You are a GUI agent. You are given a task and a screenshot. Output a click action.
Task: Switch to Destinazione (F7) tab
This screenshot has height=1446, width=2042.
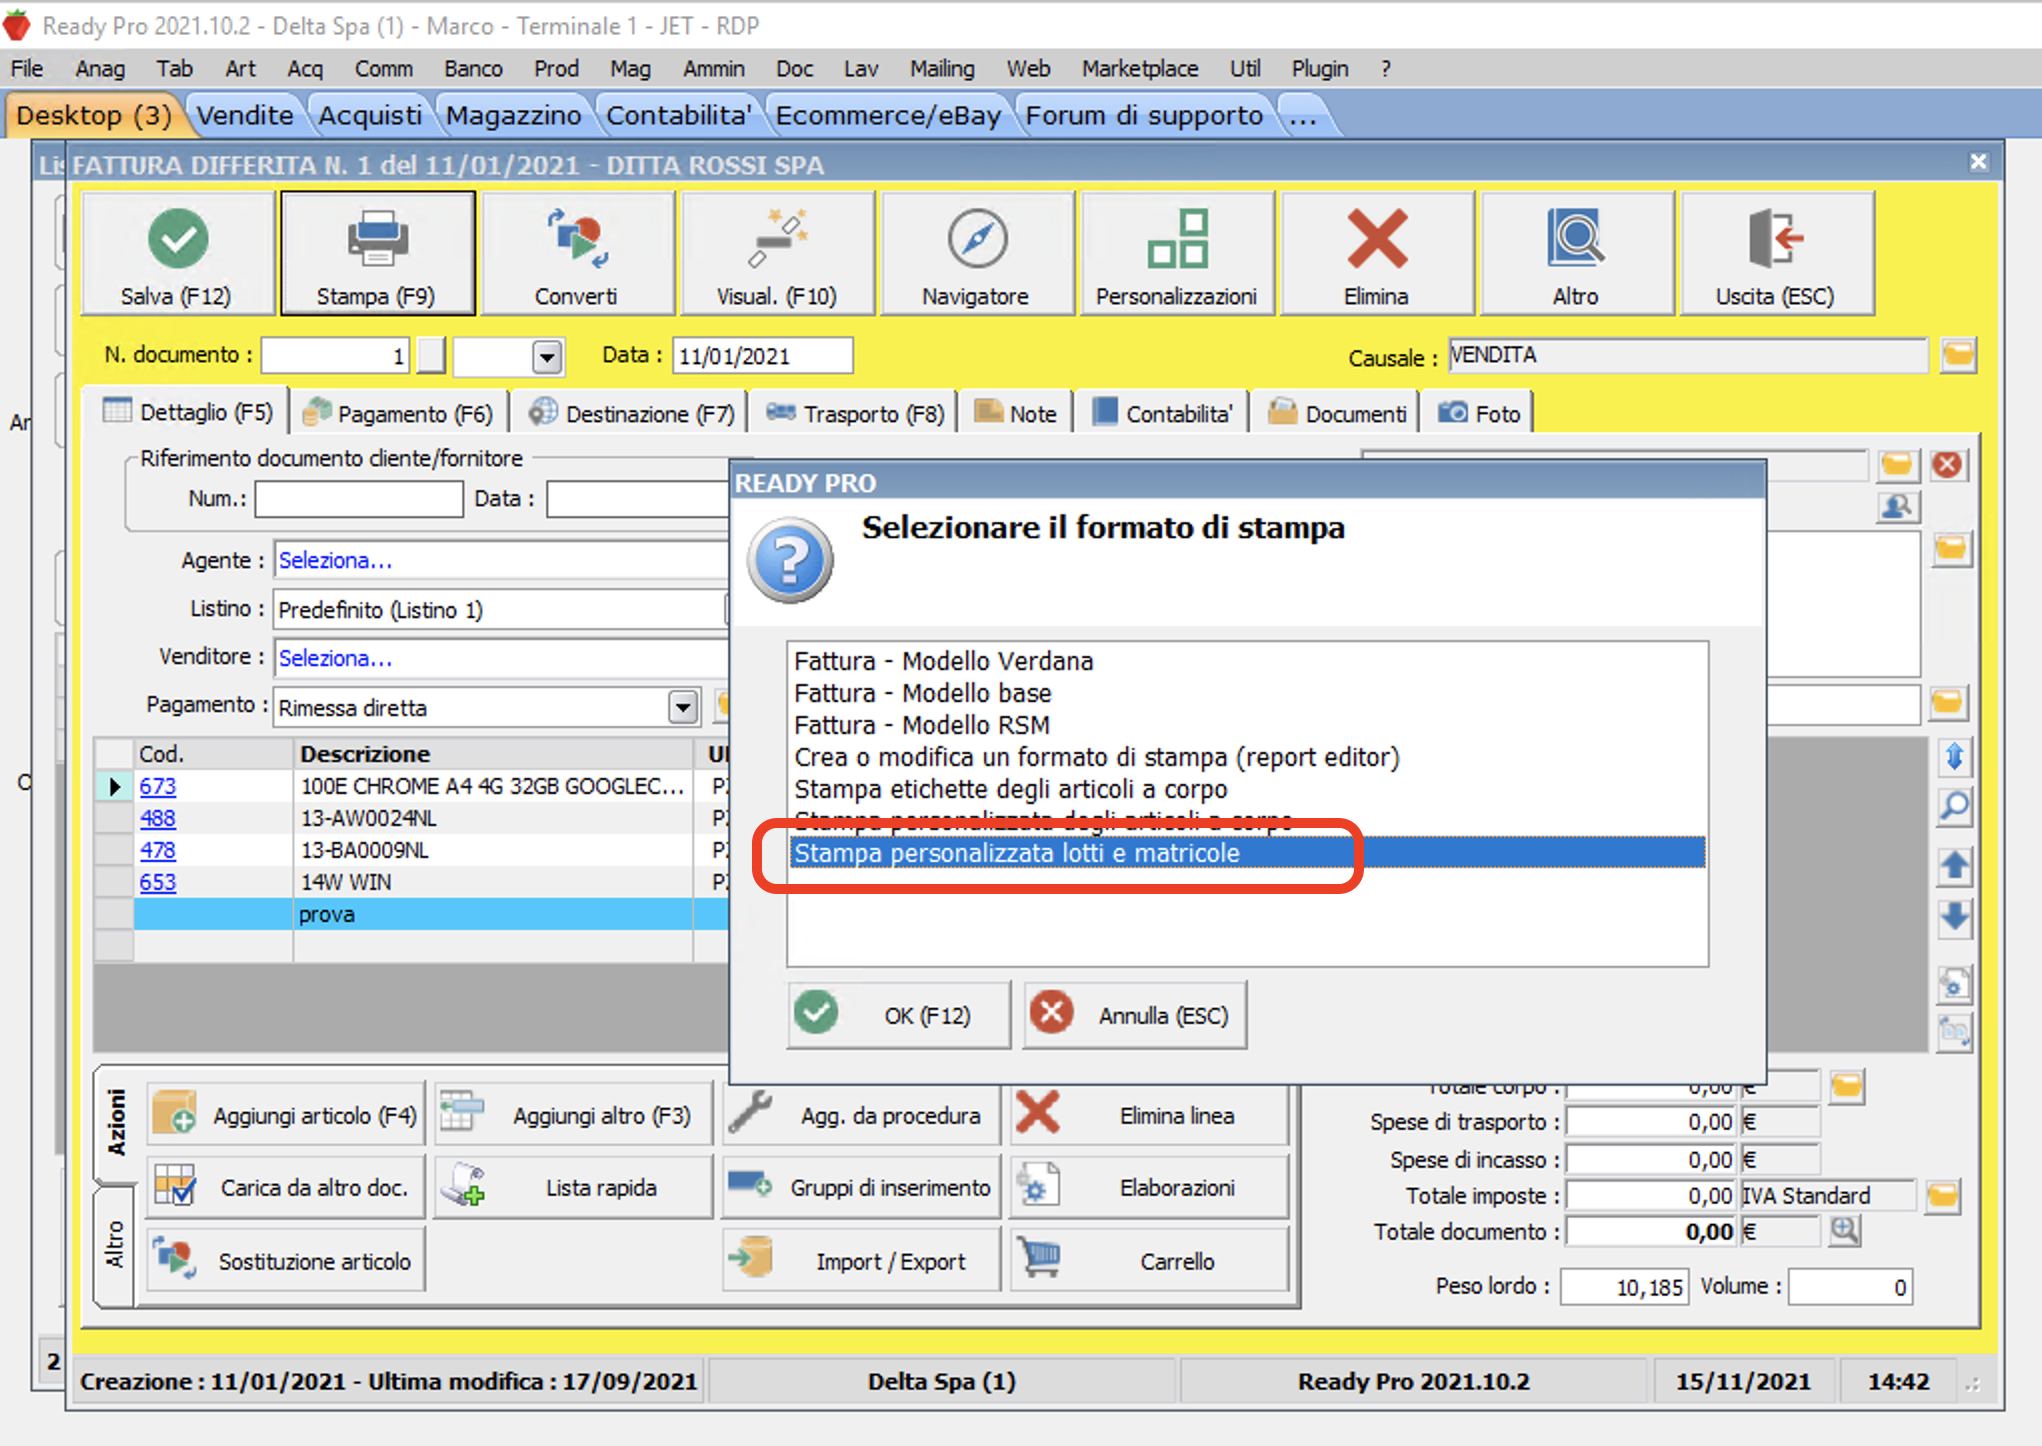(x=633, y=413)
